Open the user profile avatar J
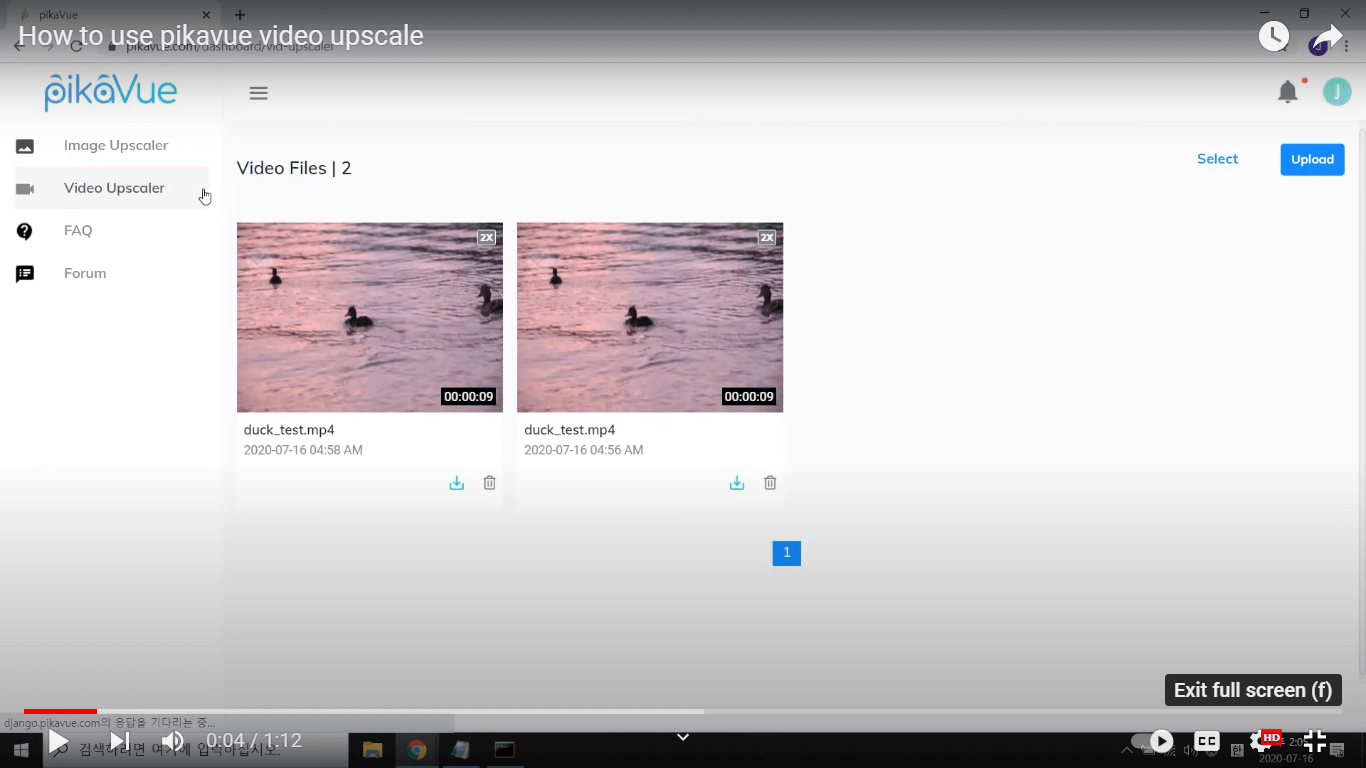Viewport: 1366px width, 768px height. point(1337,92)
